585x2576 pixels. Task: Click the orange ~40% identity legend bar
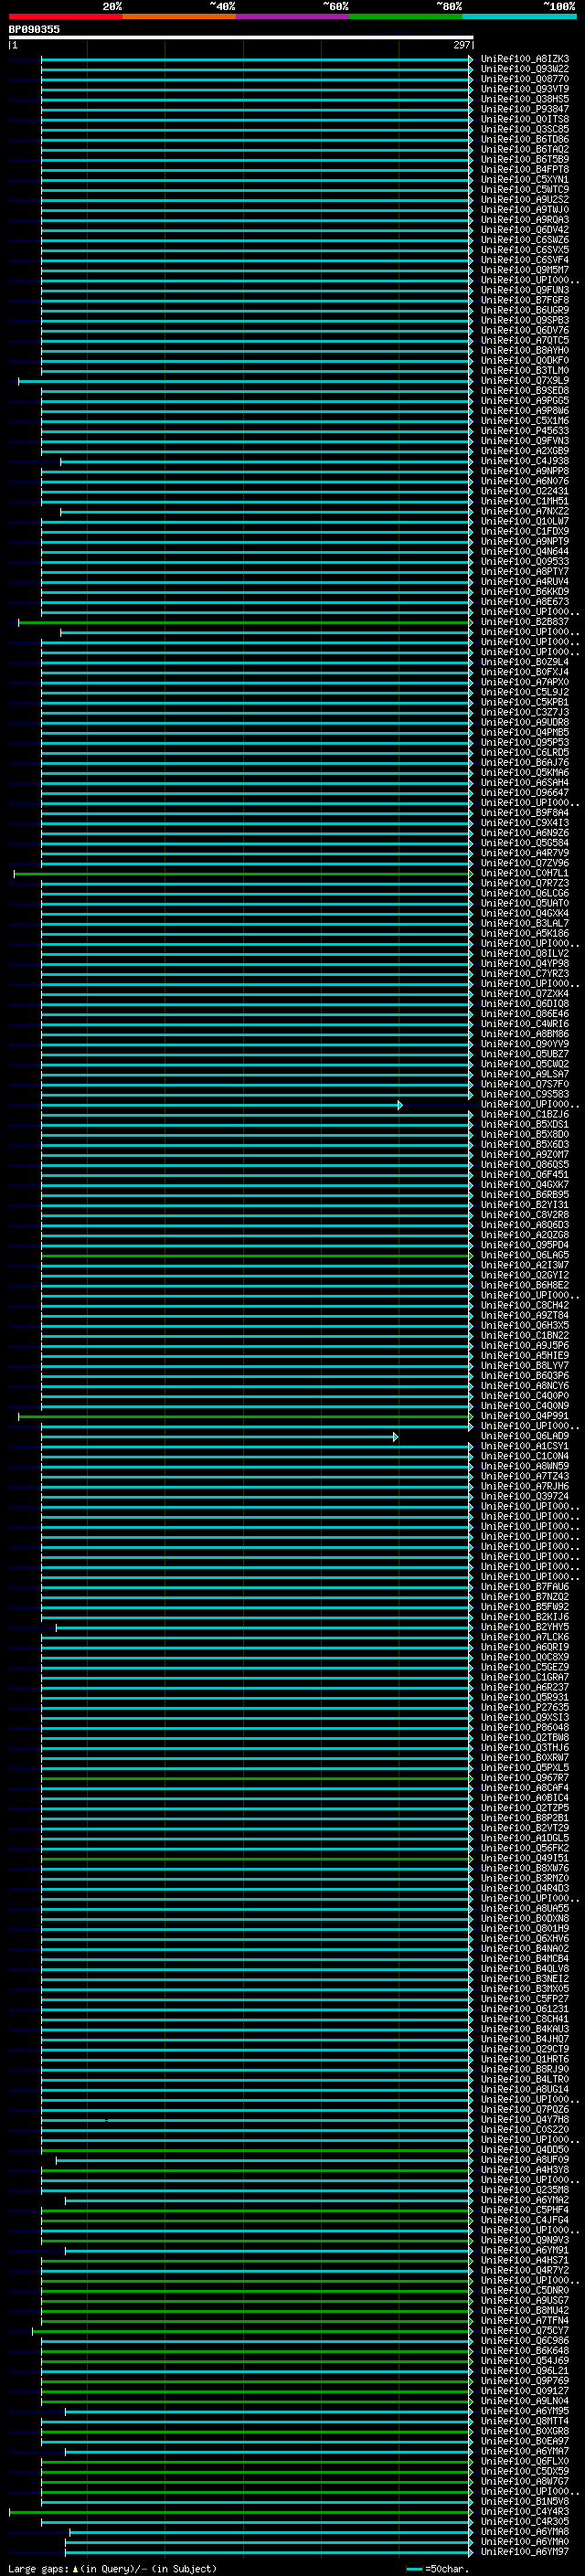[x=179, y=16]
